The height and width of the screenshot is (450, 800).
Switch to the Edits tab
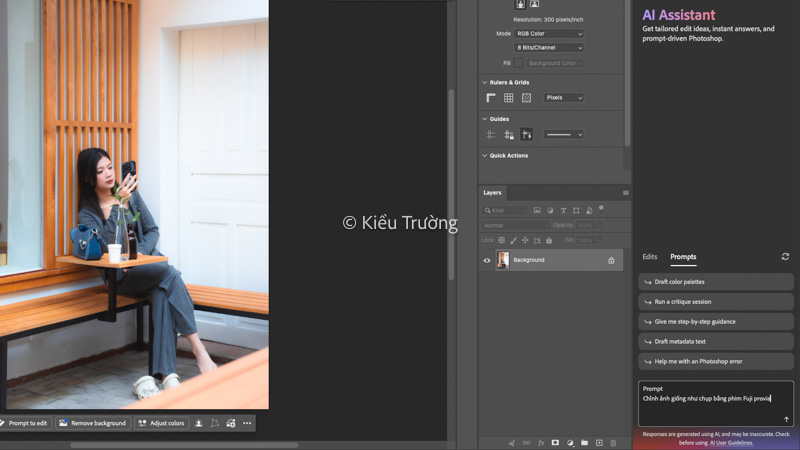pyautogui.click(x=649, y=257)
